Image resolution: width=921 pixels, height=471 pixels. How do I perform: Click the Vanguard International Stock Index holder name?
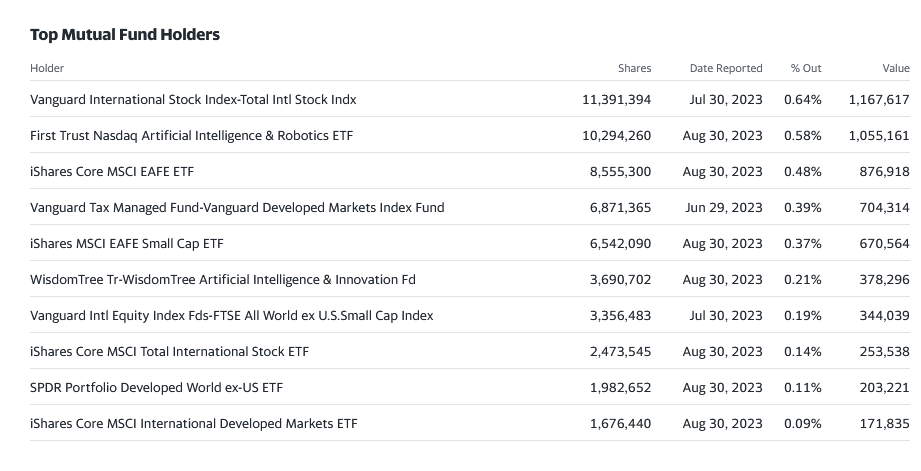pos(193,99)
